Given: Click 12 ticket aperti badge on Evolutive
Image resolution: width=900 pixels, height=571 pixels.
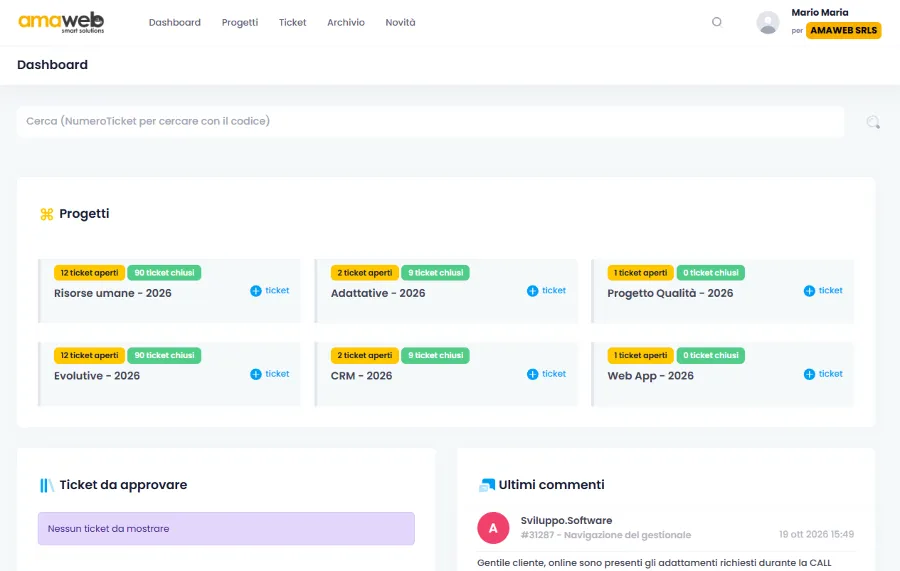Looking at the screenshot, I should click(89, 355).
